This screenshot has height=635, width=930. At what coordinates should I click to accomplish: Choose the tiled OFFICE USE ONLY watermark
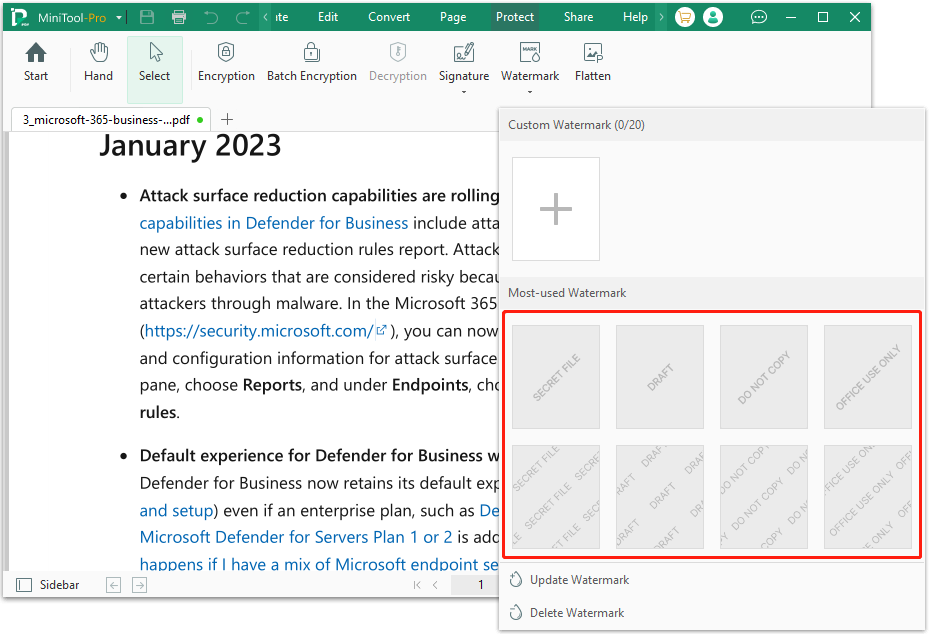pos(868,497)
